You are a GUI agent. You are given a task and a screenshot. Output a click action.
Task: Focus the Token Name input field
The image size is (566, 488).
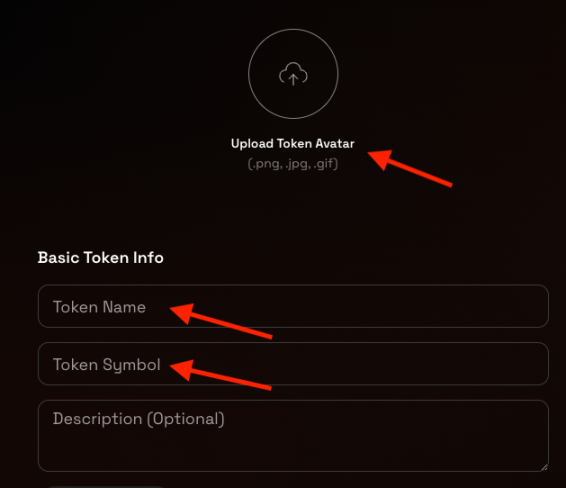tap(293, 306)
